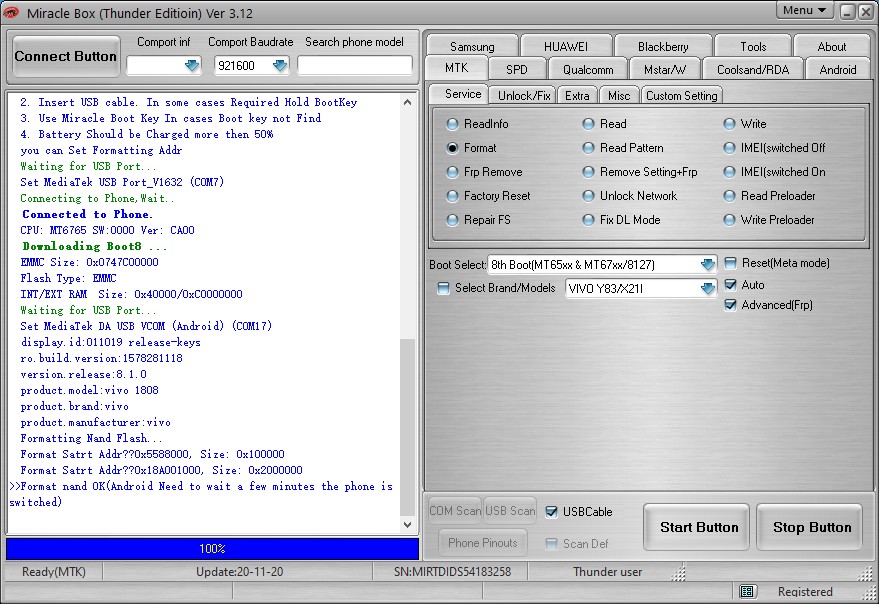Select the Qualcomm tab
The width and height of the screenshot is (879, 604).
(x=587, y=70)
